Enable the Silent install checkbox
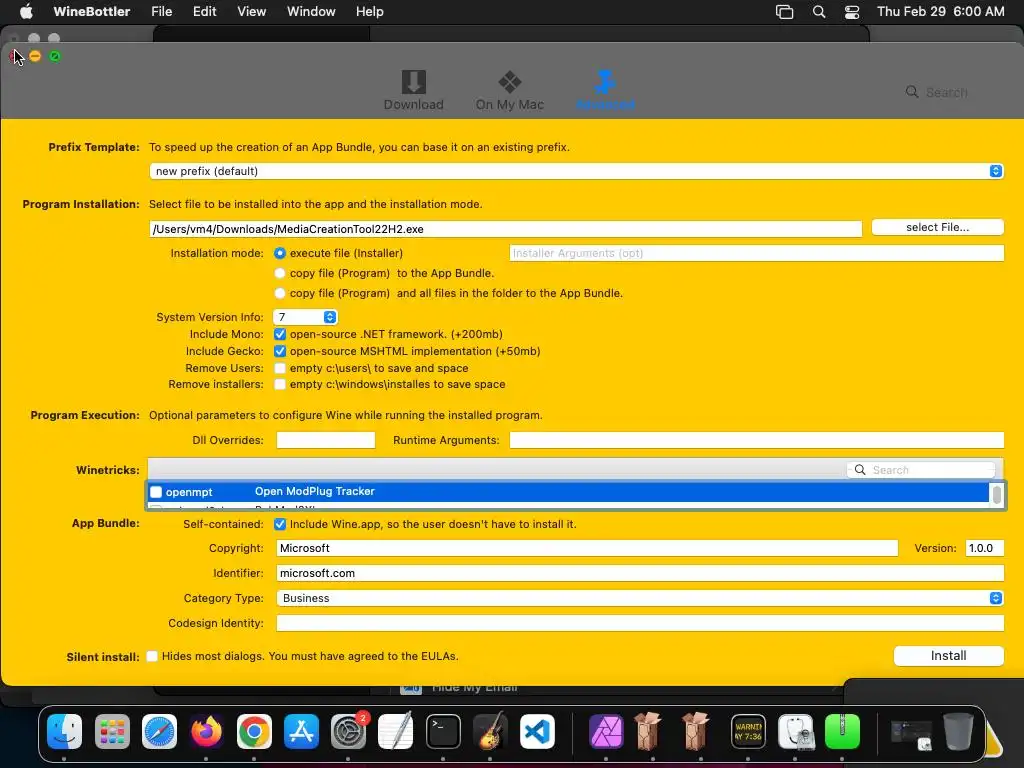The height and width of the screenshot is (768, 1024). (x=152, y=656)
